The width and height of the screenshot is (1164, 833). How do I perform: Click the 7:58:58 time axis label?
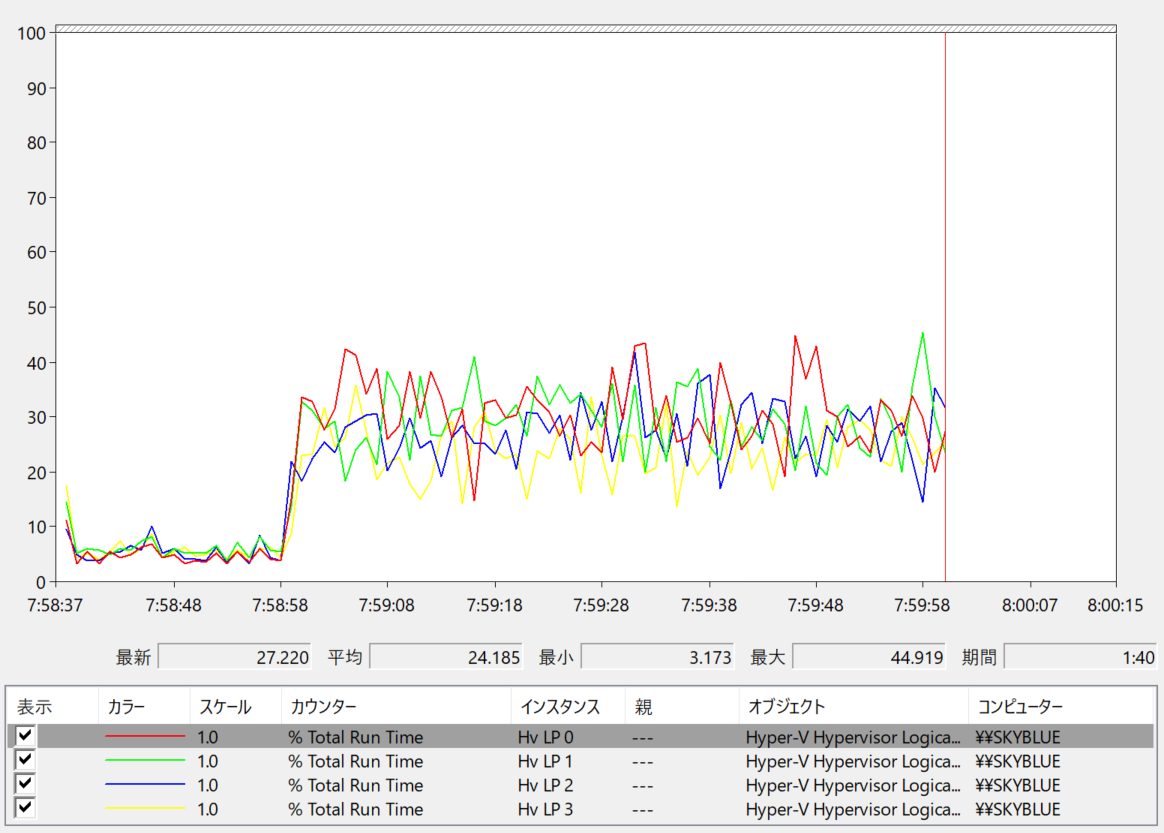tap(280, 605)
